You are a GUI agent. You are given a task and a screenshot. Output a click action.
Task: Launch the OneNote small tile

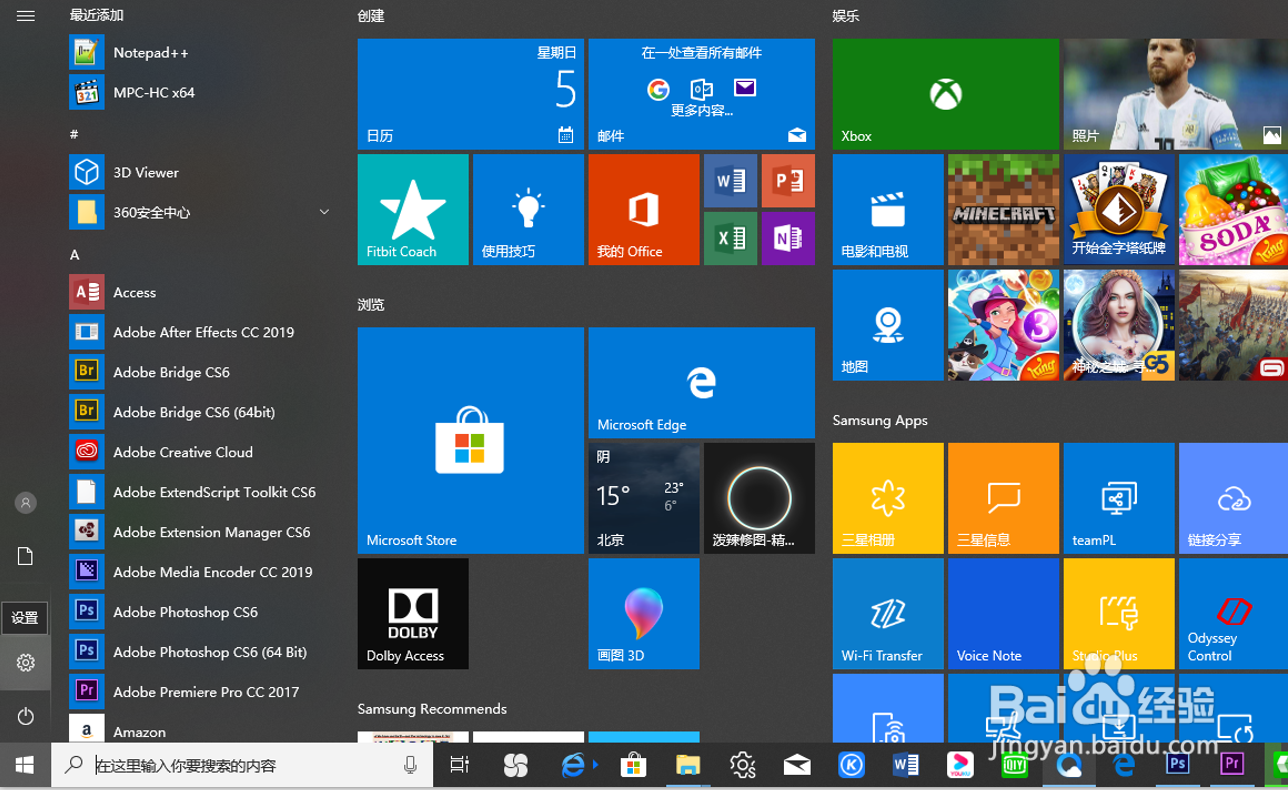(788, 238)
